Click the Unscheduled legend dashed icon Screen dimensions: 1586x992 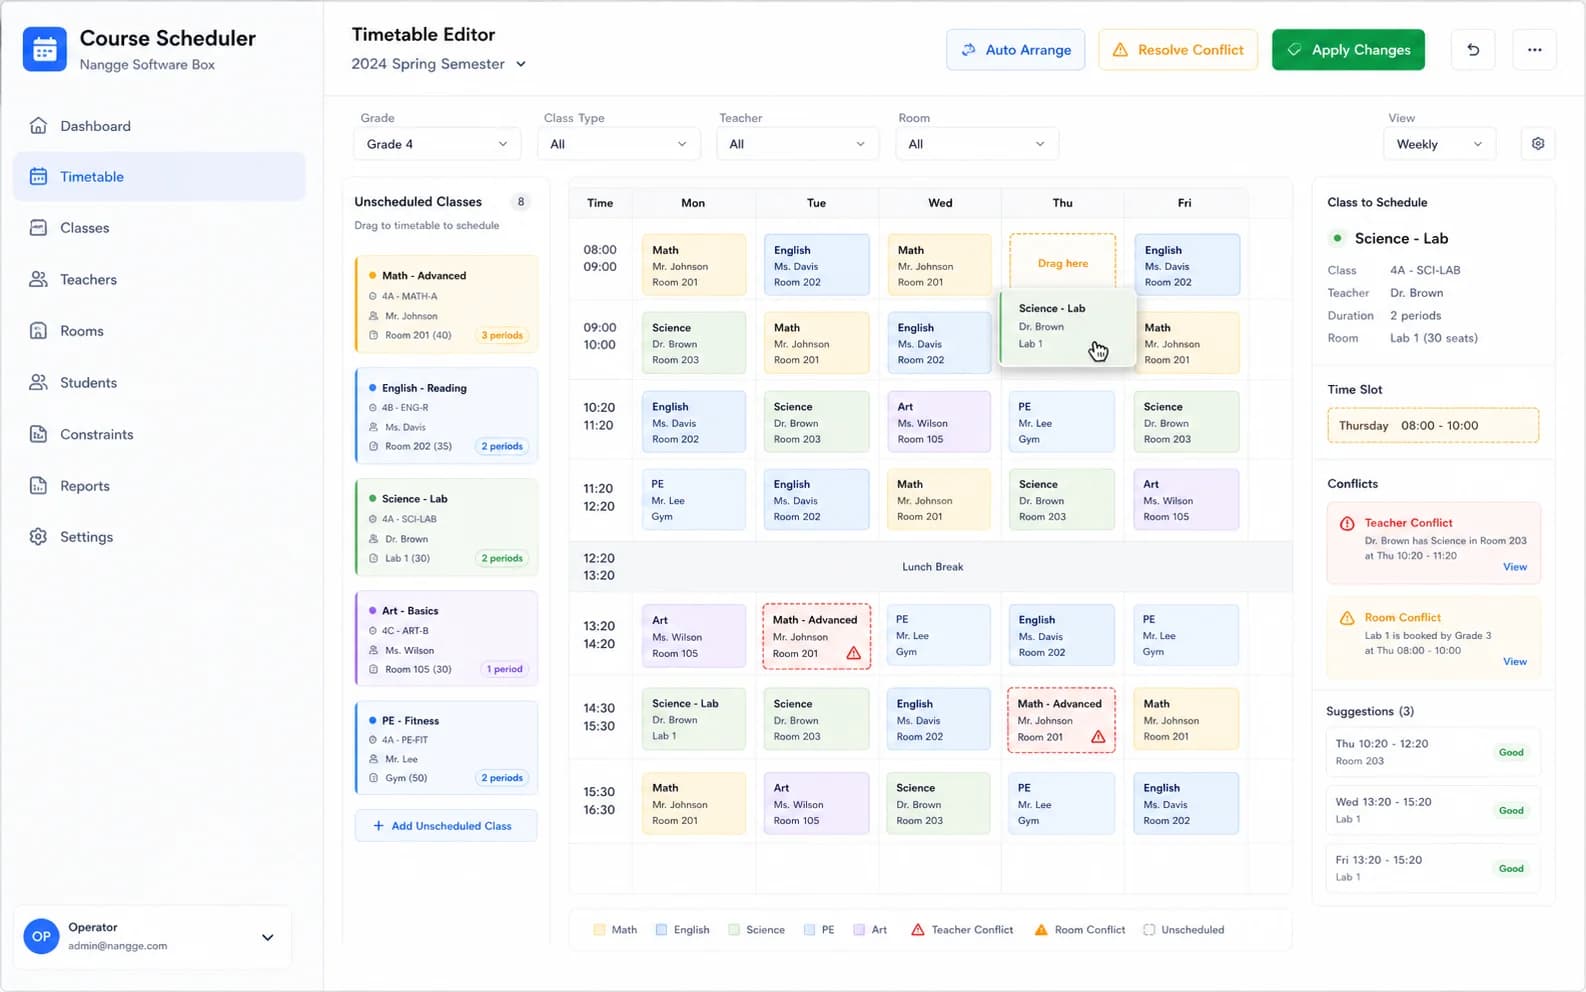click(1149, 930)
